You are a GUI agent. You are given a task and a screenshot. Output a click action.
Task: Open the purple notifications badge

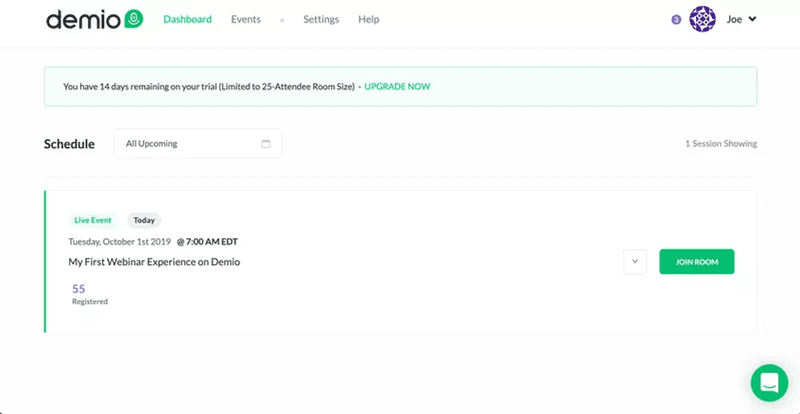point(677,19)
